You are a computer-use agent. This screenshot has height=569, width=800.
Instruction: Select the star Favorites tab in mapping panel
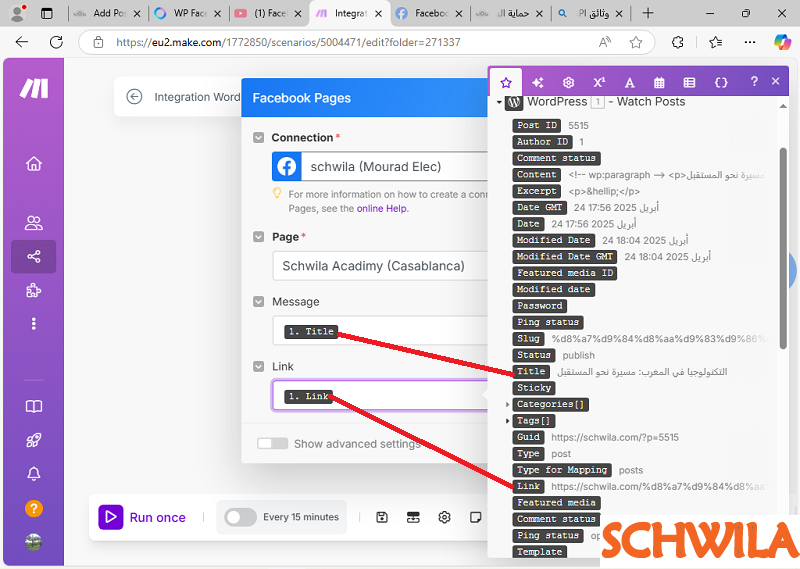point(506,82)
